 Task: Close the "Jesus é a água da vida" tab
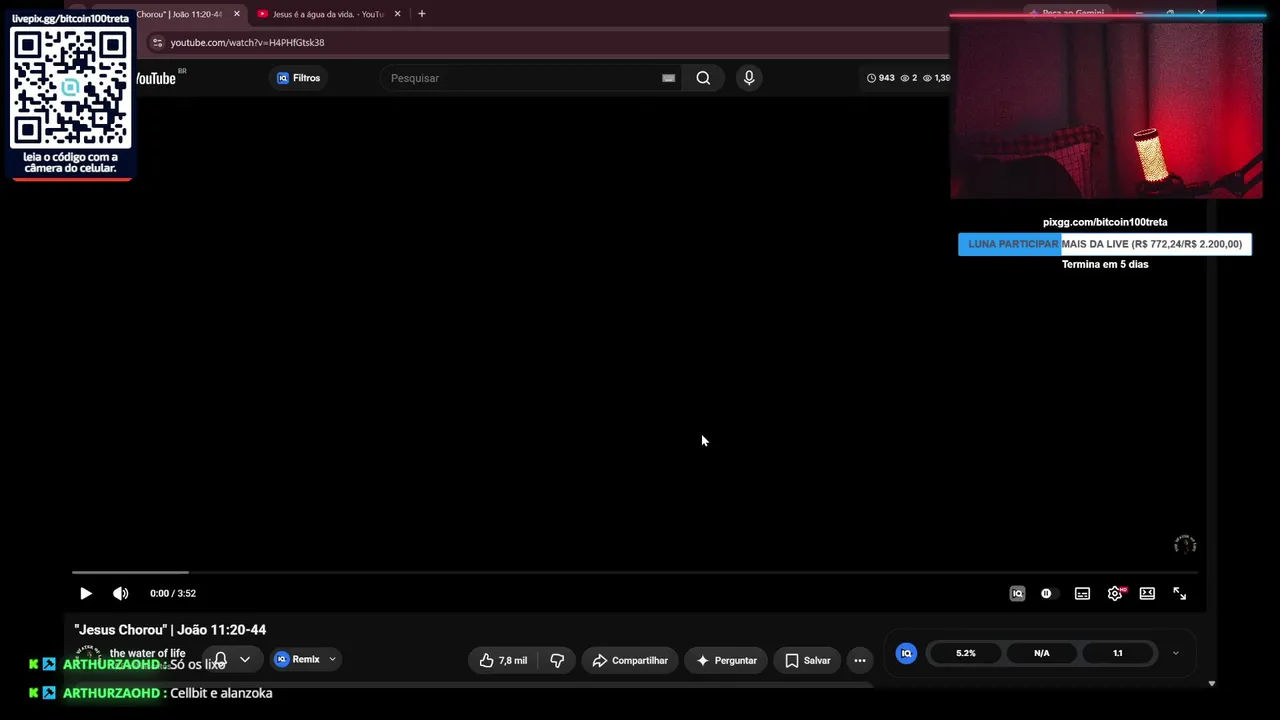click(x=397, y=14)
